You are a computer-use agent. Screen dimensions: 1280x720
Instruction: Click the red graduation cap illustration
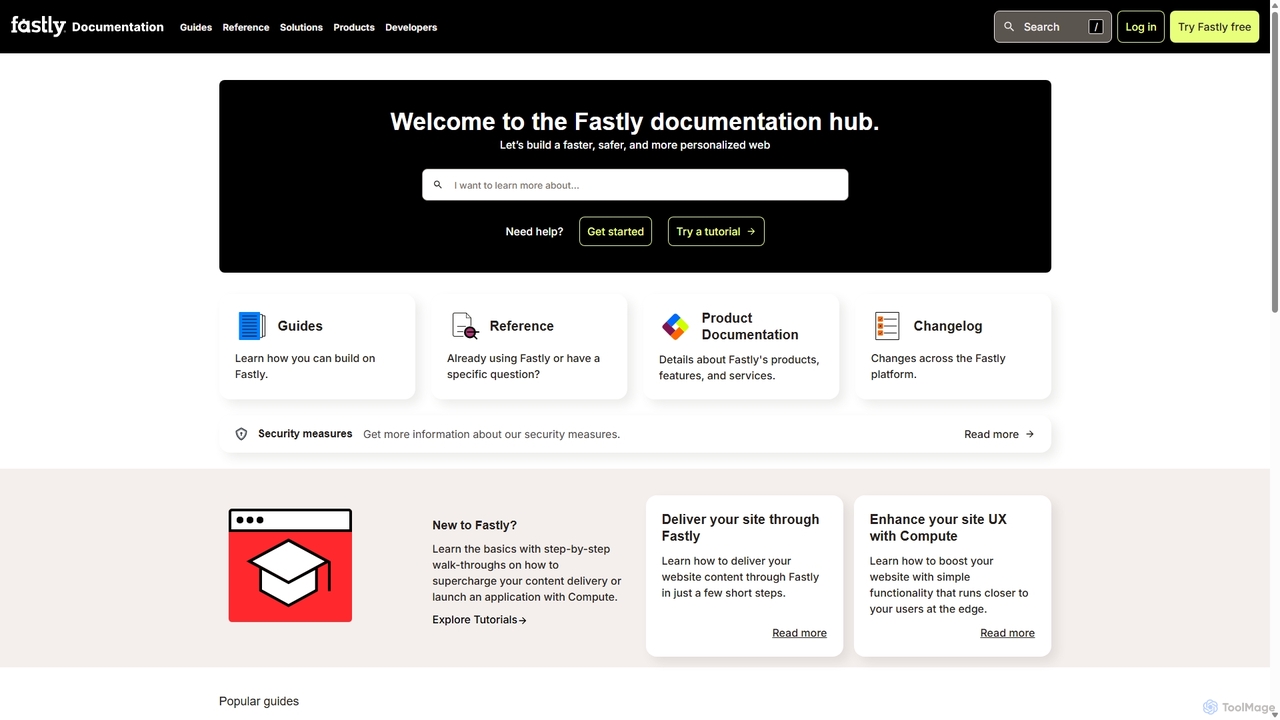click(x=290, y=565)
